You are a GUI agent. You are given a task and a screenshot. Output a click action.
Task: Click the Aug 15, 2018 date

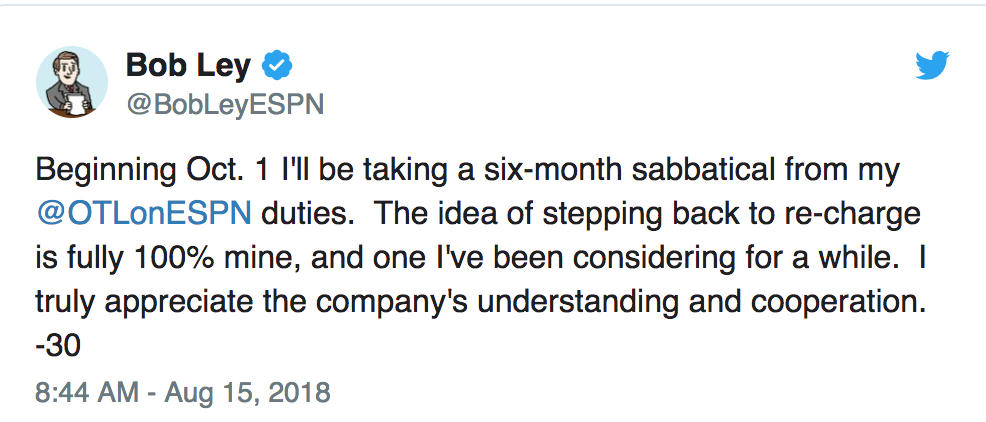(x=247, y=392)
